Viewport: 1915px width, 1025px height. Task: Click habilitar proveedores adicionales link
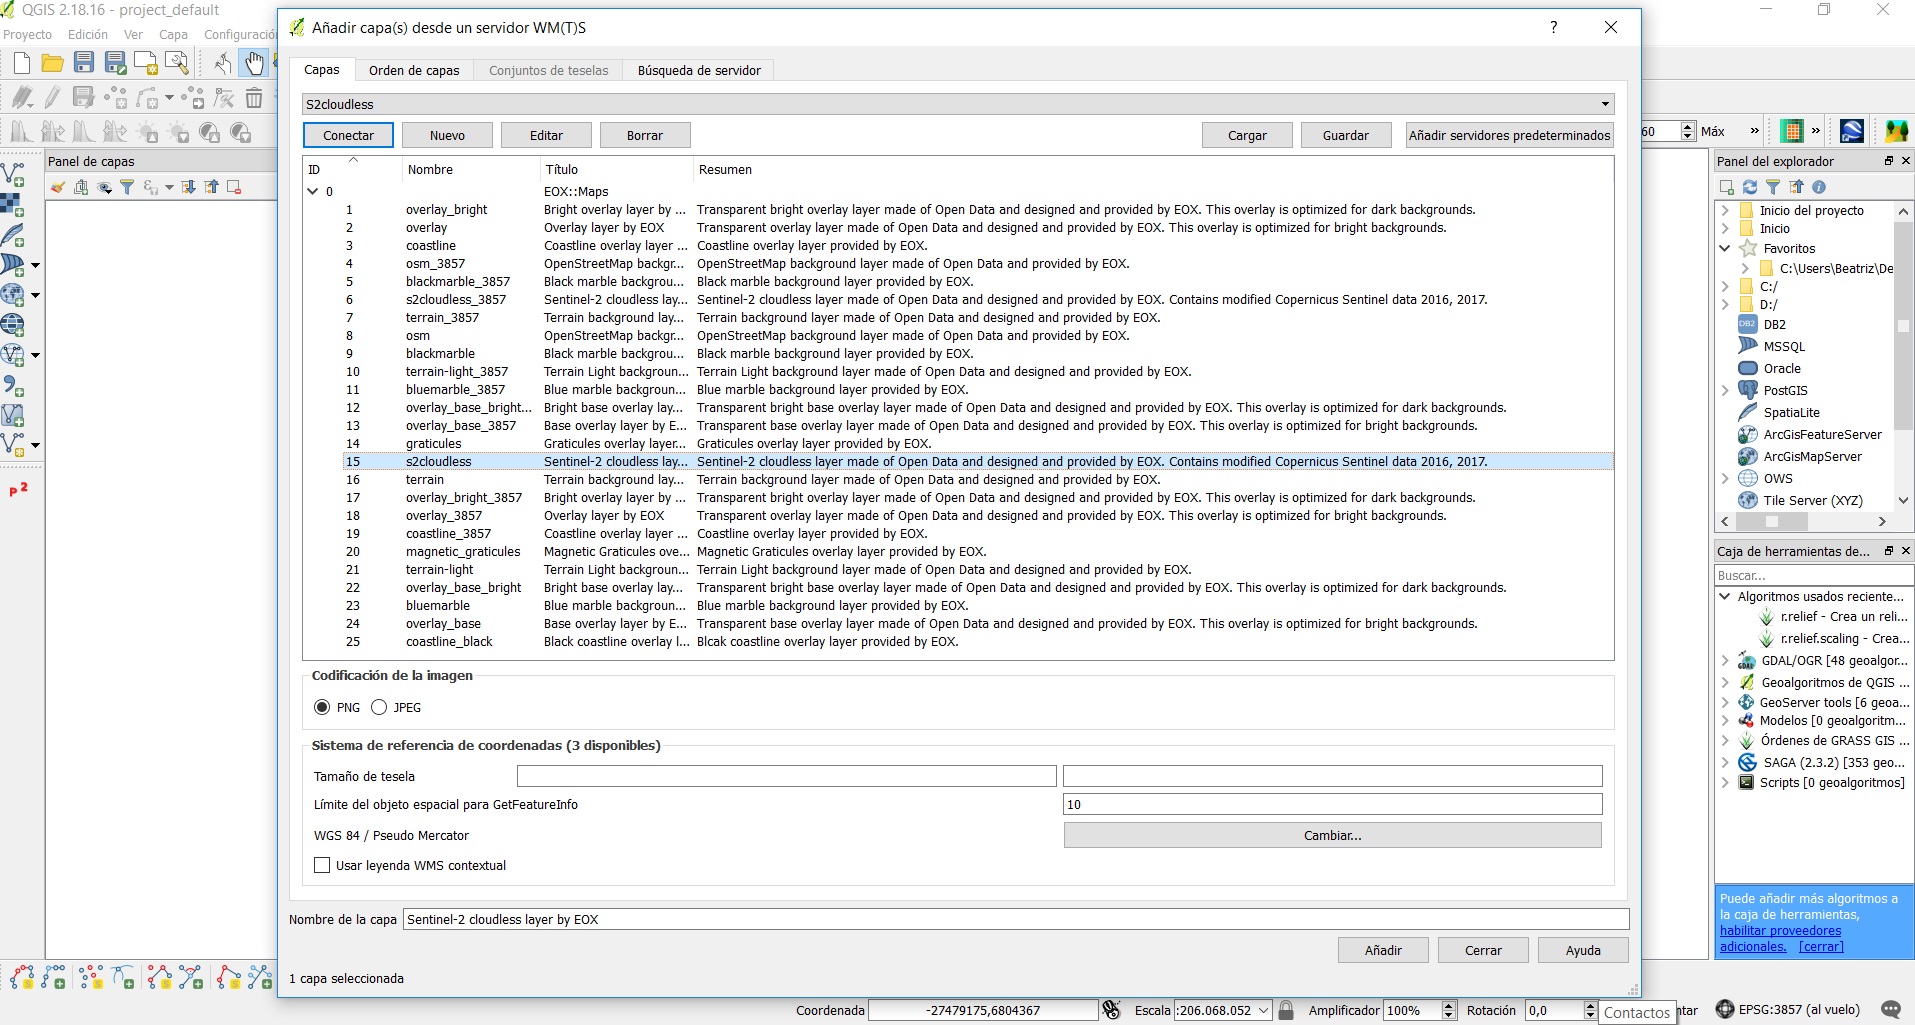(1780, 938)
